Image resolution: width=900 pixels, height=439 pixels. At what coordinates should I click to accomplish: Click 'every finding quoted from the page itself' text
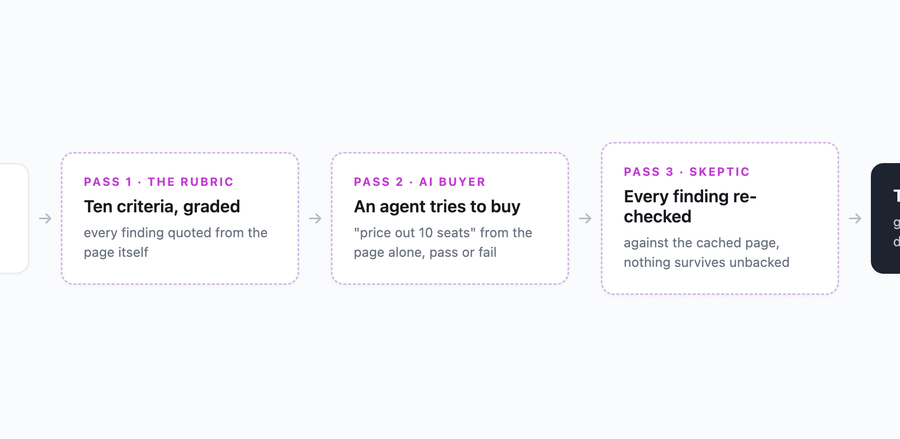pyautogui.click(x=176, y=243)
